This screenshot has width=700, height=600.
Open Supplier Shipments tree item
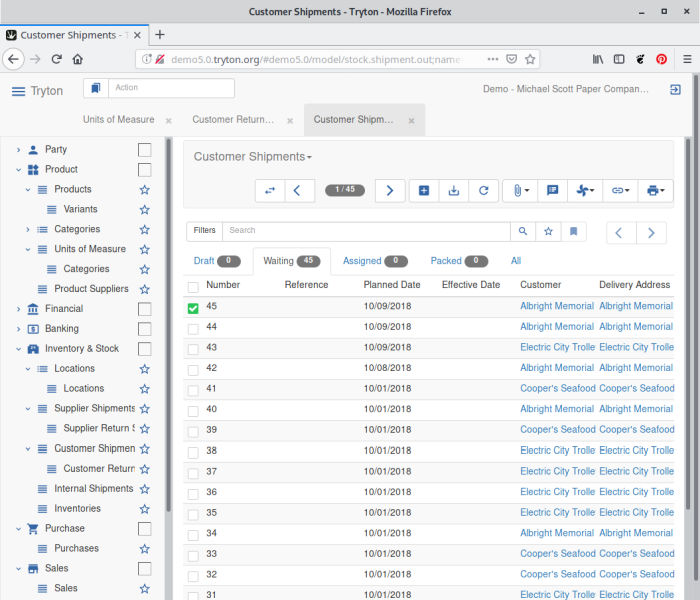[94, 408]
